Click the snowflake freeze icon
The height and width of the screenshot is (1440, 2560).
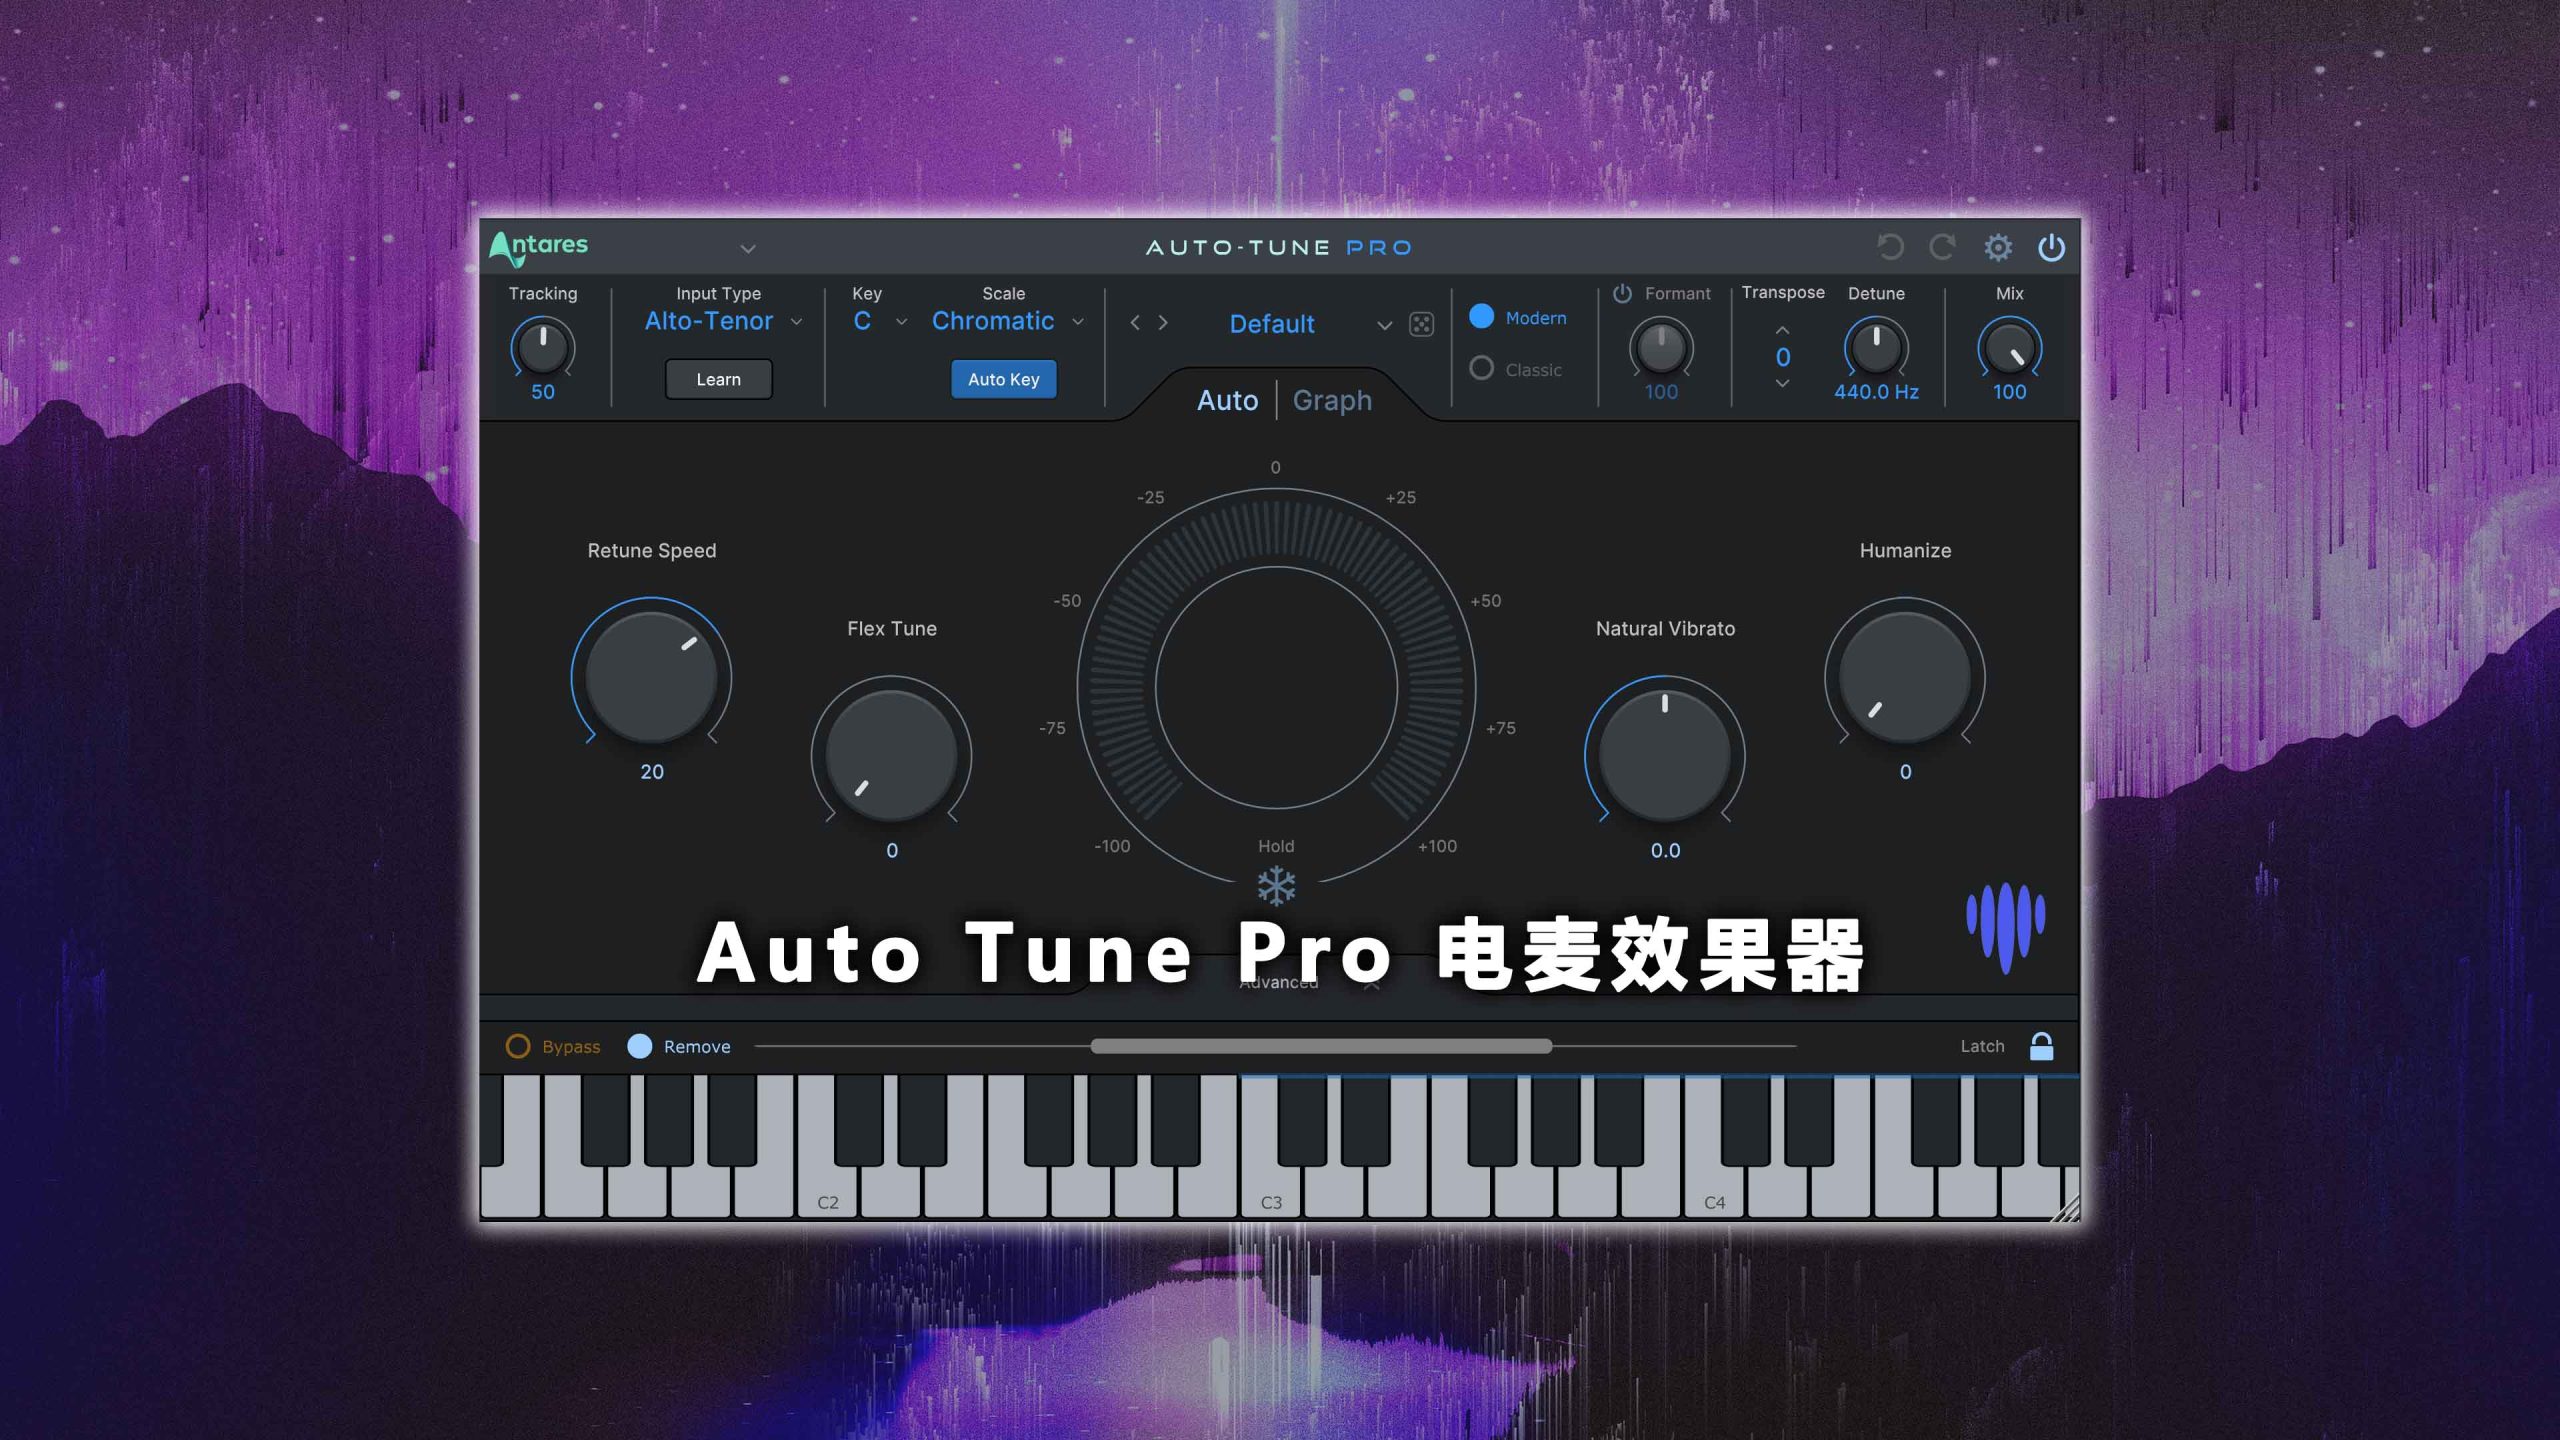tap(1276, 883)
